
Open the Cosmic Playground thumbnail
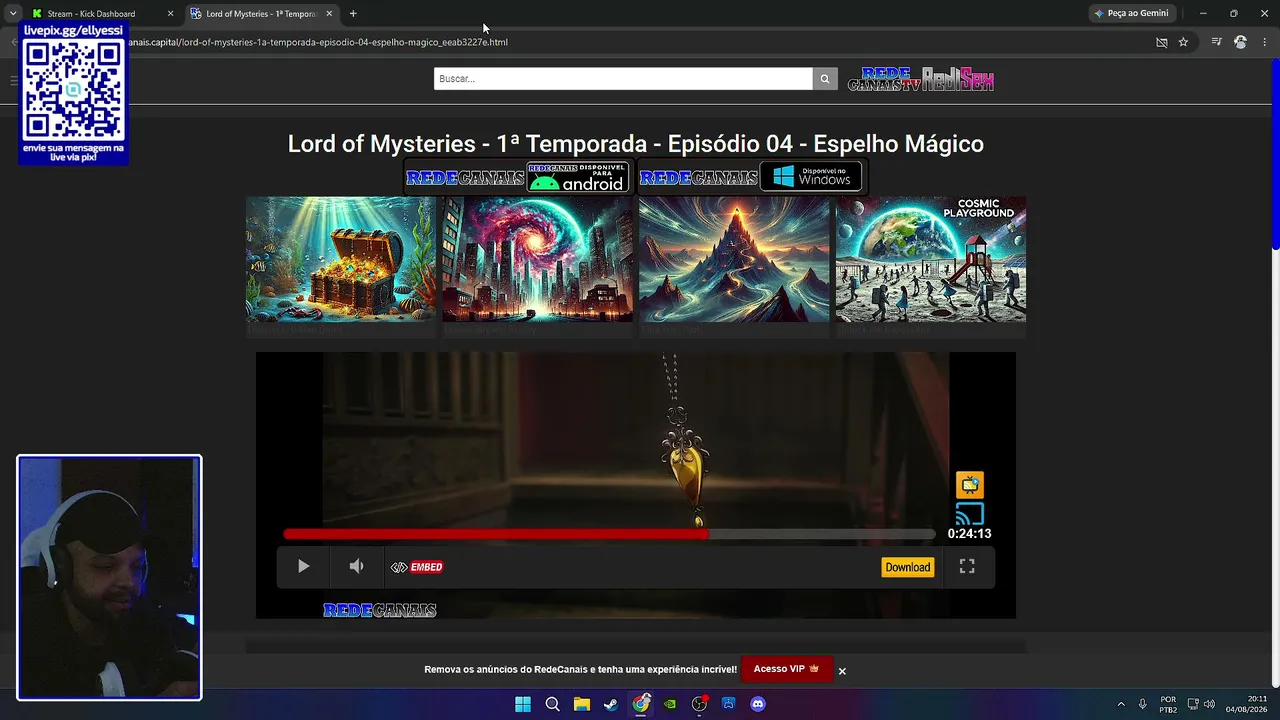(x=931, y=259)
